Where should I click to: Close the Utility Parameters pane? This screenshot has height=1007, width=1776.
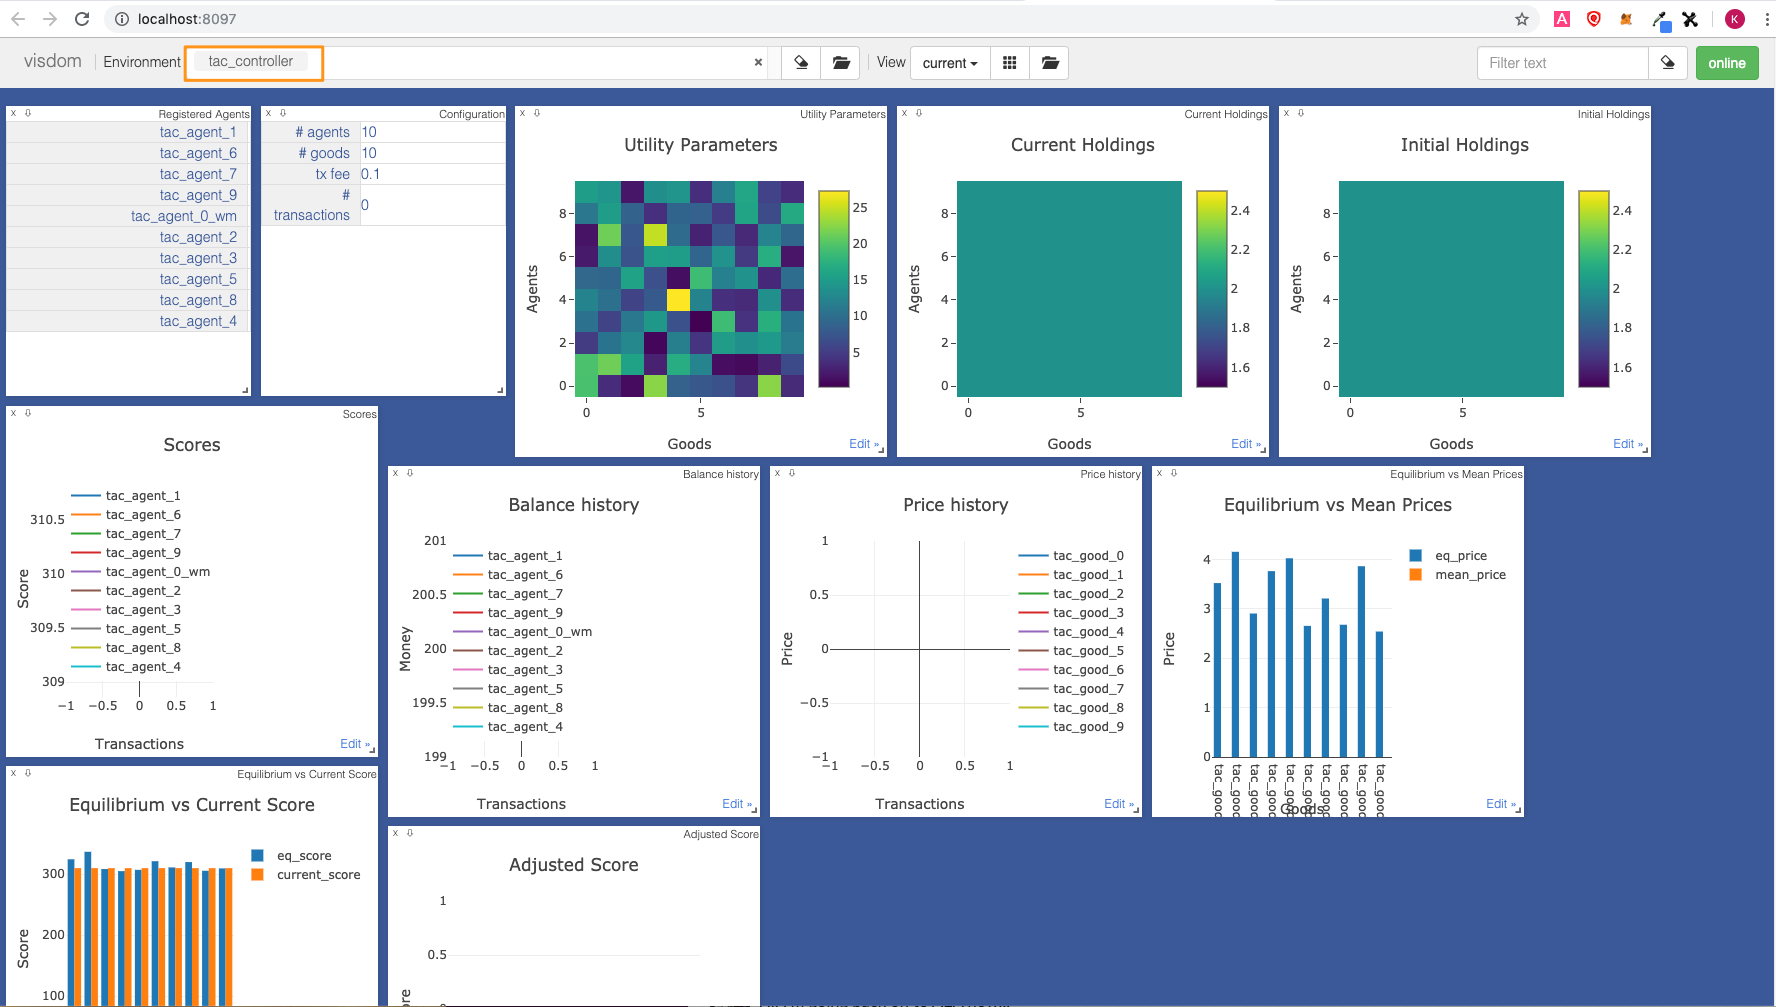[x=522, y=113]
